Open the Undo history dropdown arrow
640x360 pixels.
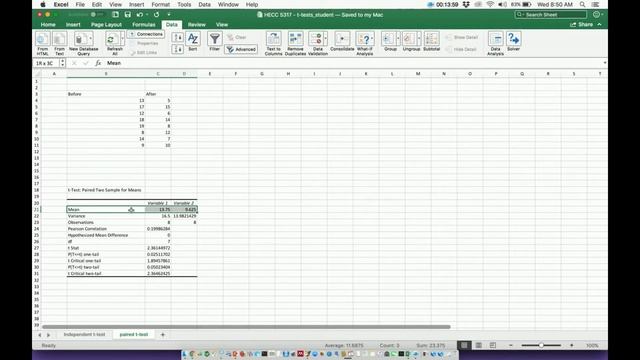tap(147, 15)
